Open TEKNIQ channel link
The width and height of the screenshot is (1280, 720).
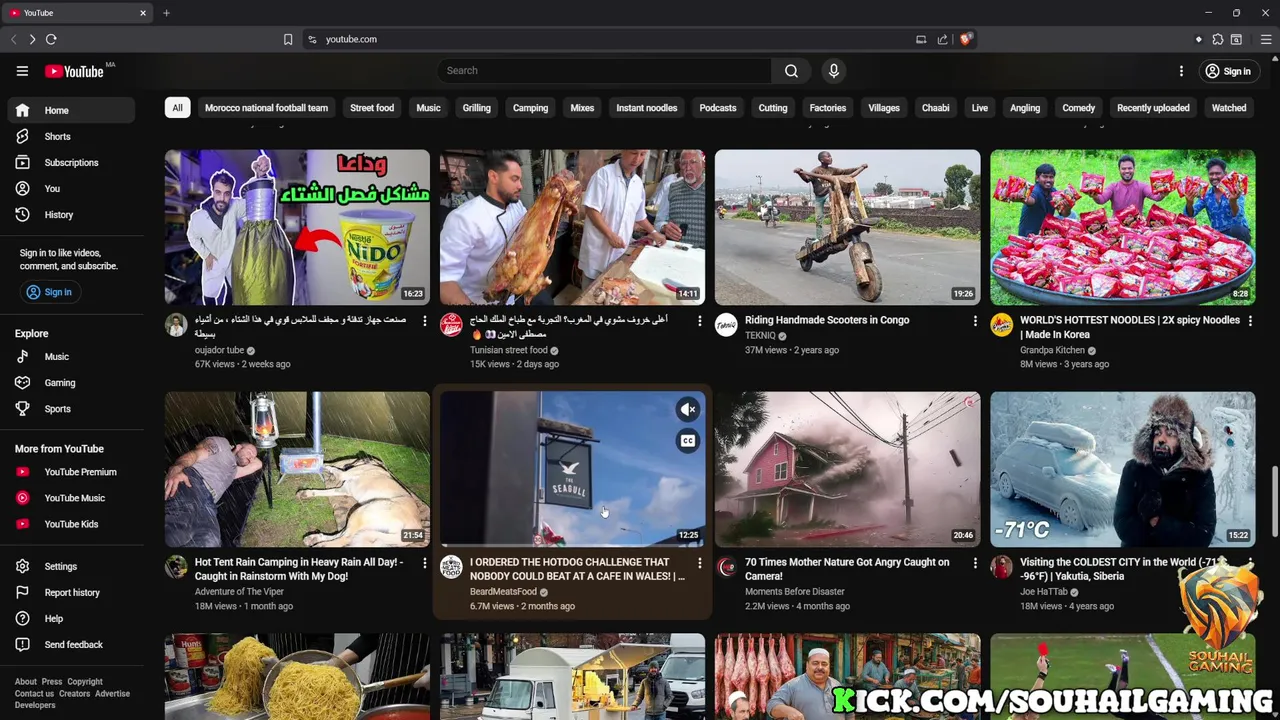click(x=760, y=336)
